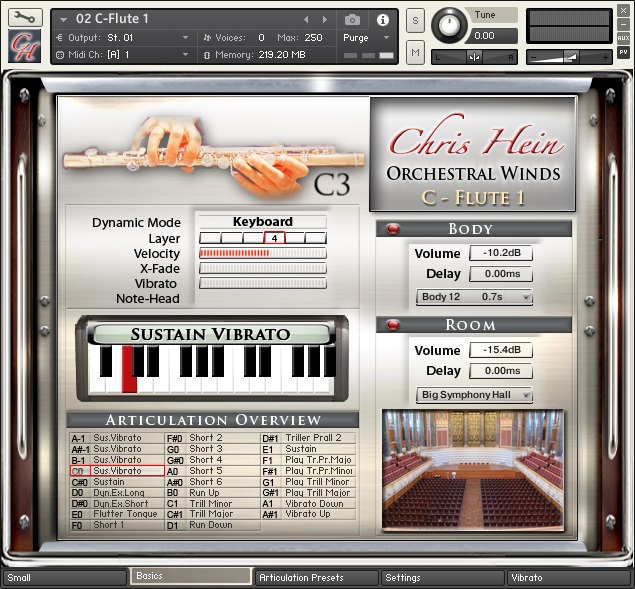Image resolution: width=635 pixels, height=589 pixels.
Task: Select D1 Run Down articulation
Action: tap(213, 525)
